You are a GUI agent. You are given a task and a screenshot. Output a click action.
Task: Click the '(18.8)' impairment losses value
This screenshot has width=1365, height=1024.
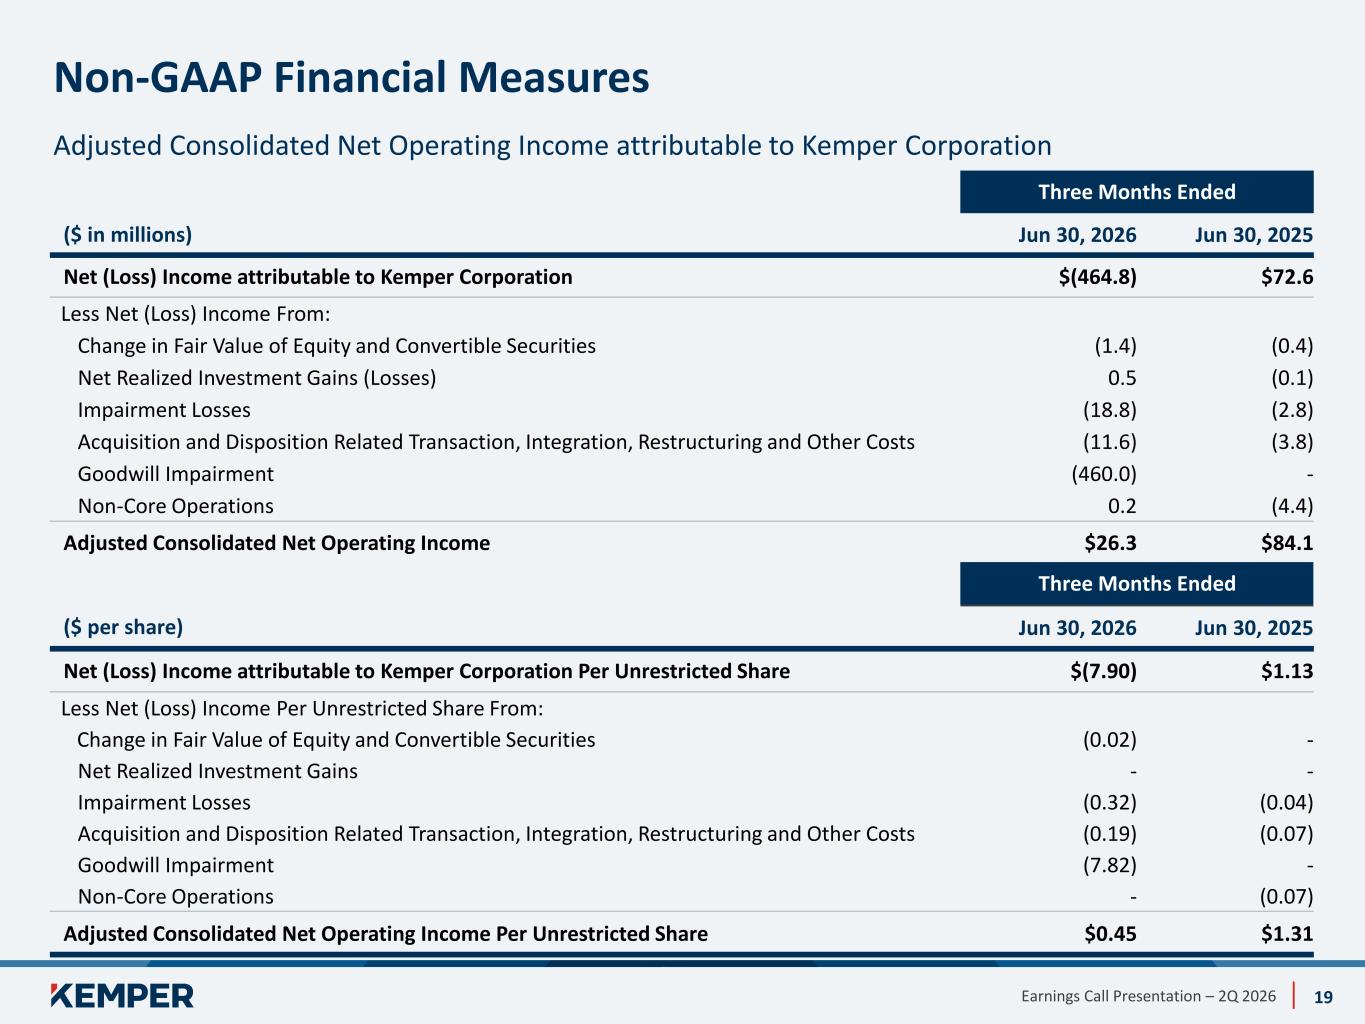1110,410
